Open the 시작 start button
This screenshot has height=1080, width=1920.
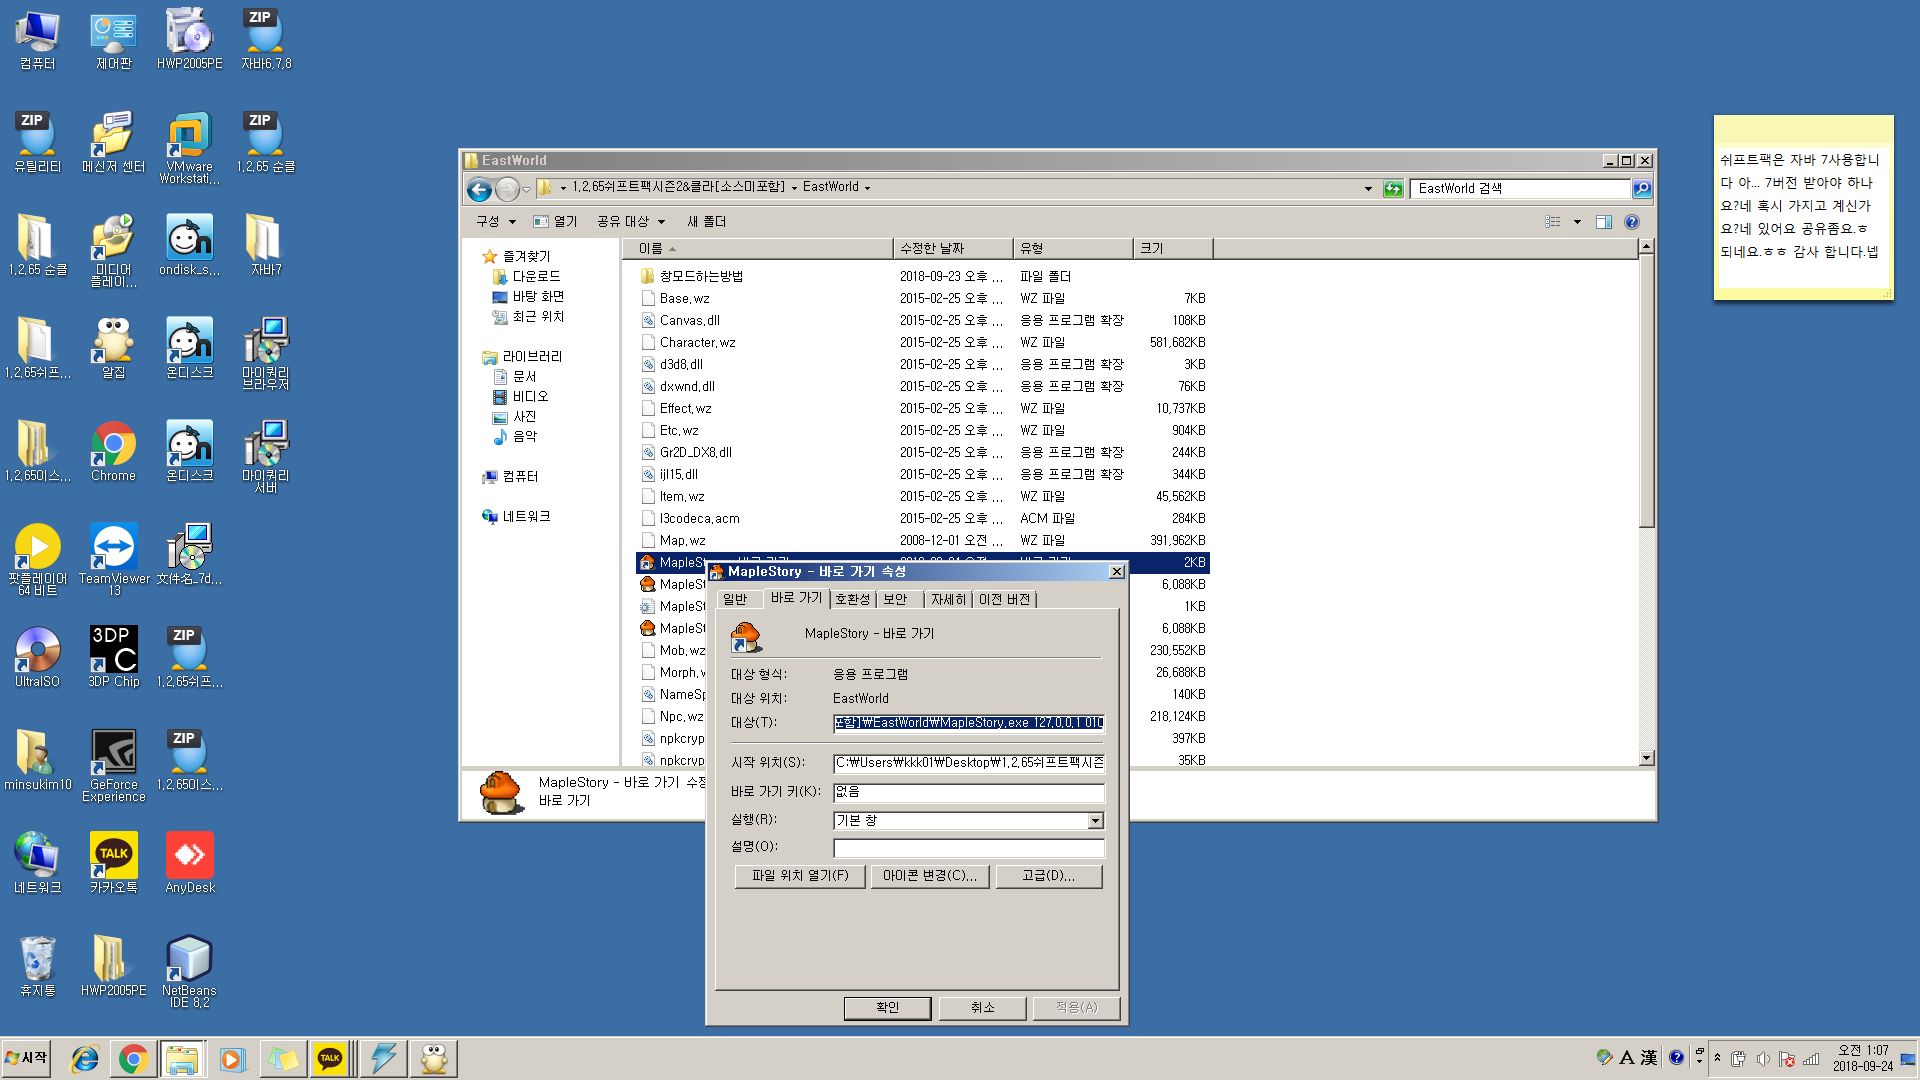pos(26,1058)
